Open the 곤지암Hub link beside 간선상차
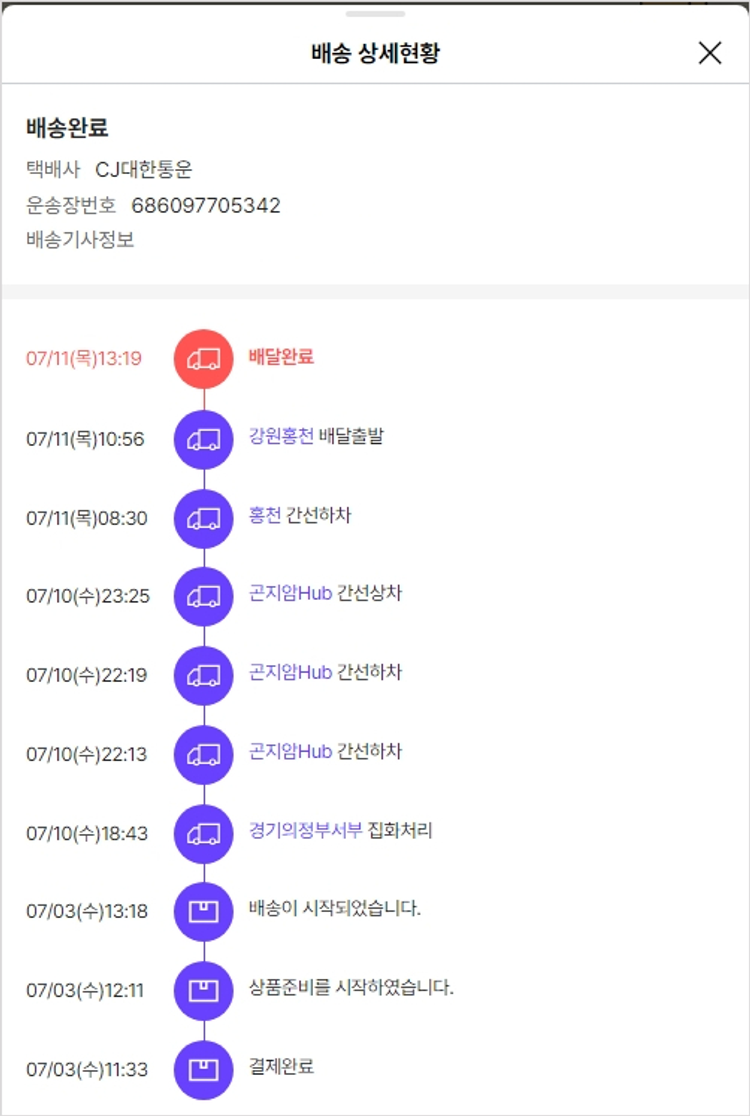 [290, 594]
